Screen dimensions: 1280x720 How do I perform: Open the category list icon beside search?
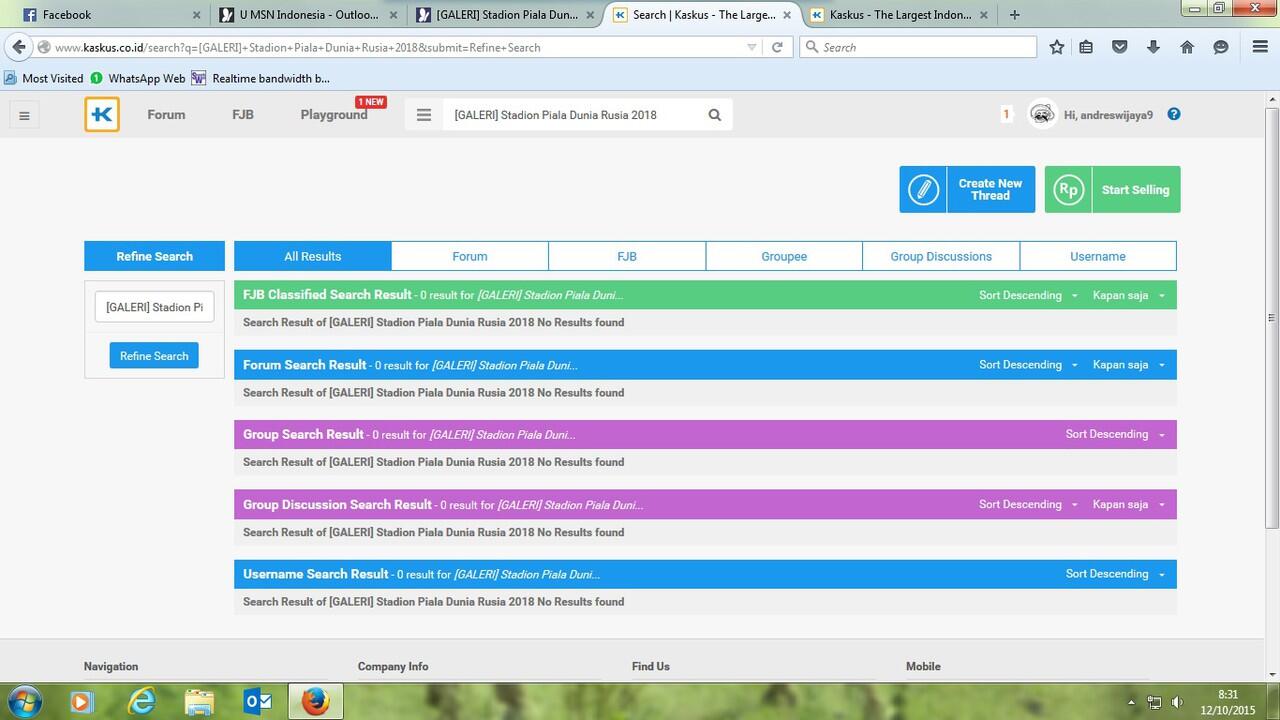point(424,115)
